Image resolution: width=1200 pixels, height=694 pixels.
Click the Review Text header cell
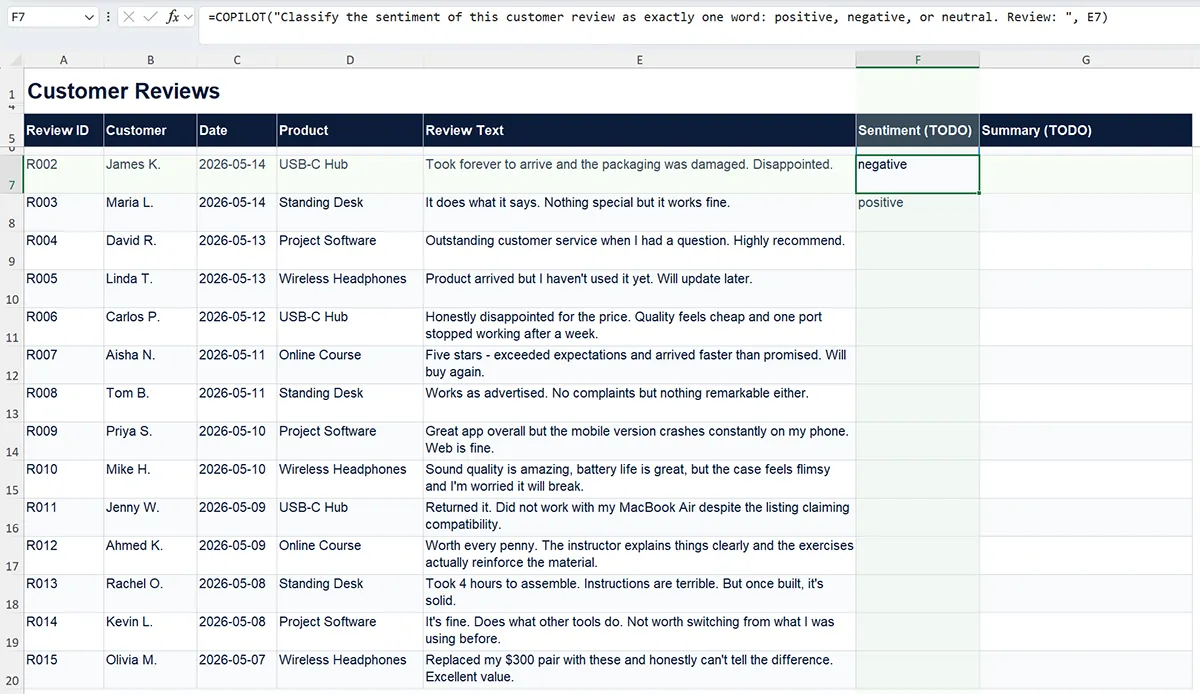coord(640,130)
